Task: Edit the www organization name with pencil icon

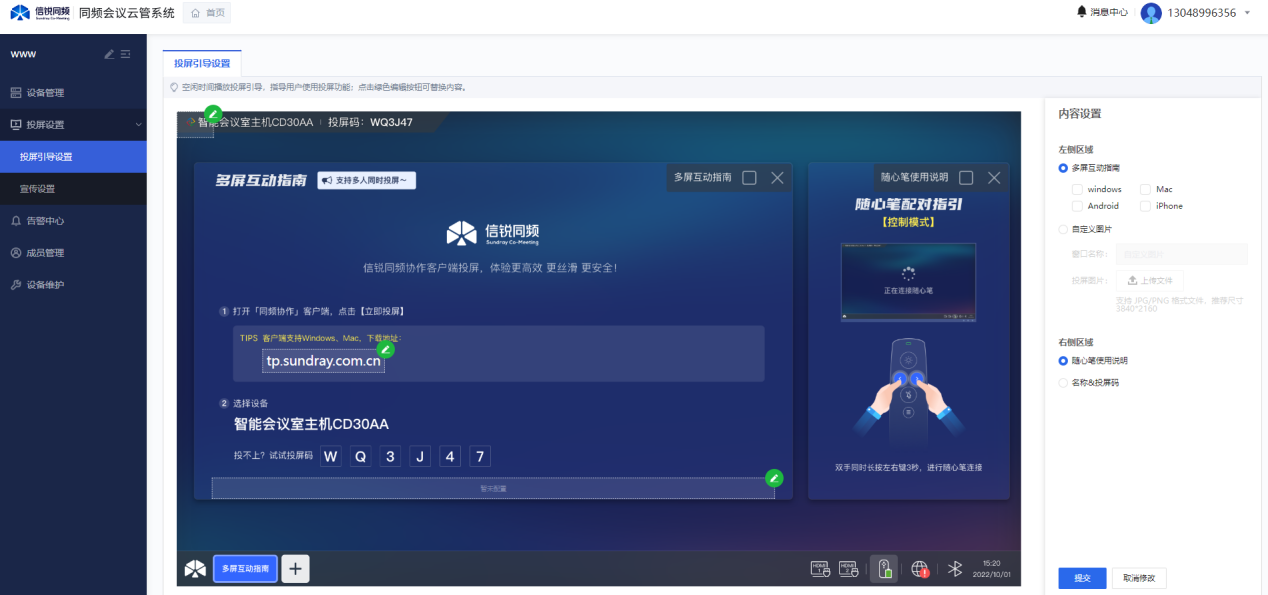Action: pyautogui.click(x=109, y=54)
